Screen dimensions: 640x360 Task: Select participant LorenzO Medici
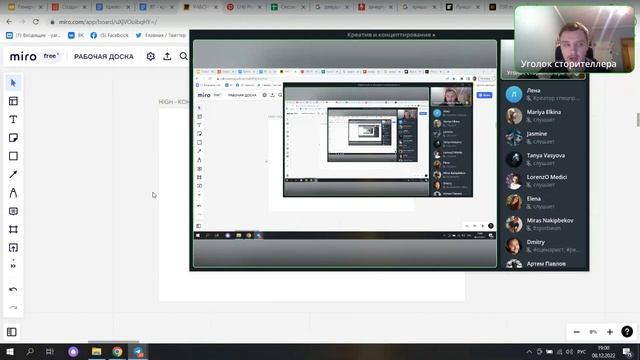click(543, 181)
